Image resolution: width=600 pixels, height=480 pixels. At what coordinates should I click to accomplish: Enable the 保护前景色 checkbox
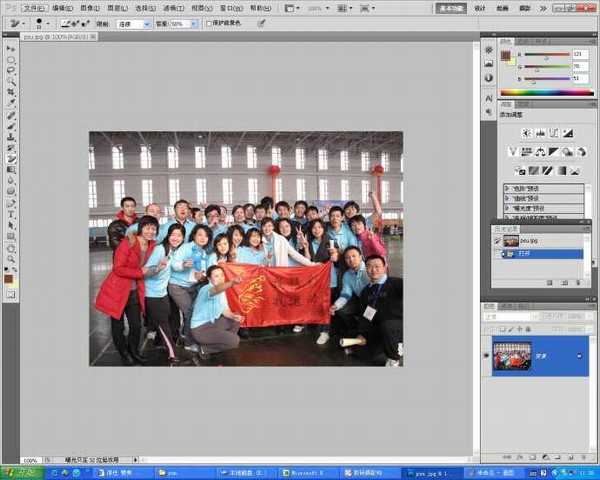click(x=208, y=23)
